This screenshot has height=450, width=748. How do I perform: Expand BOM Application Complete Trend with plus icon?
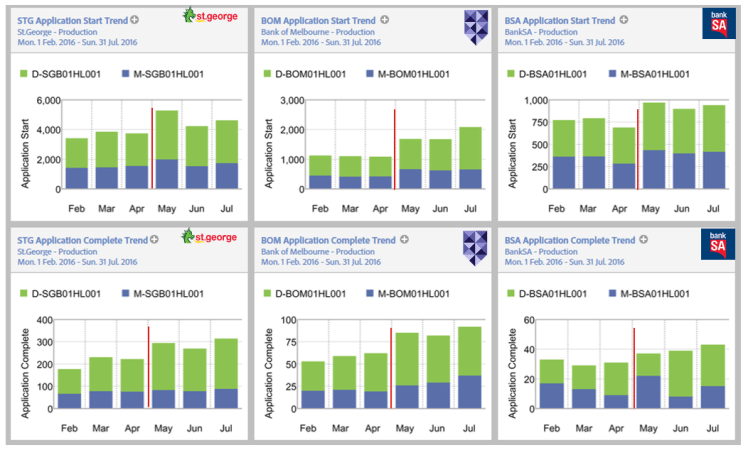[398, 240]
